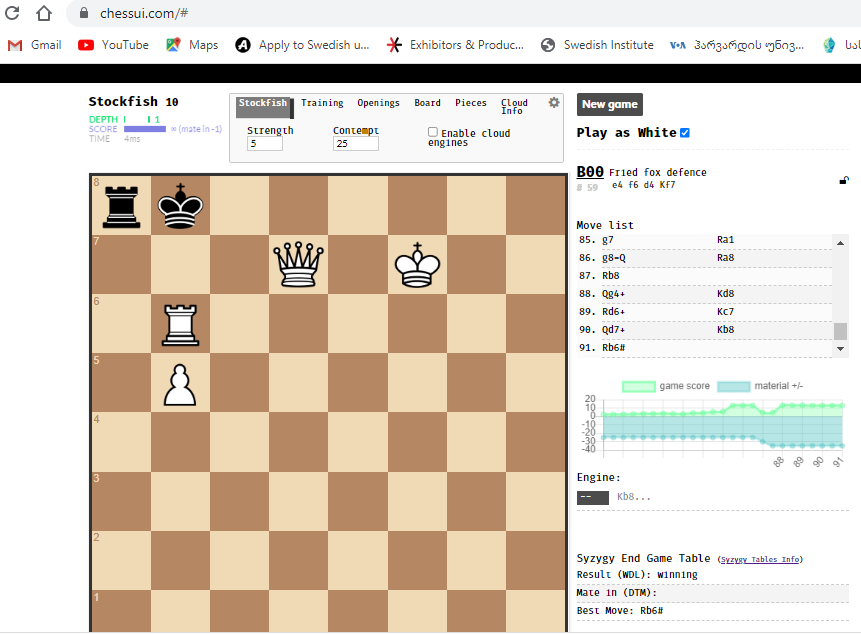The width and height of the screenshot is (861, 634).
Task: Click the Contempt input field
Action: pos(355,143)
